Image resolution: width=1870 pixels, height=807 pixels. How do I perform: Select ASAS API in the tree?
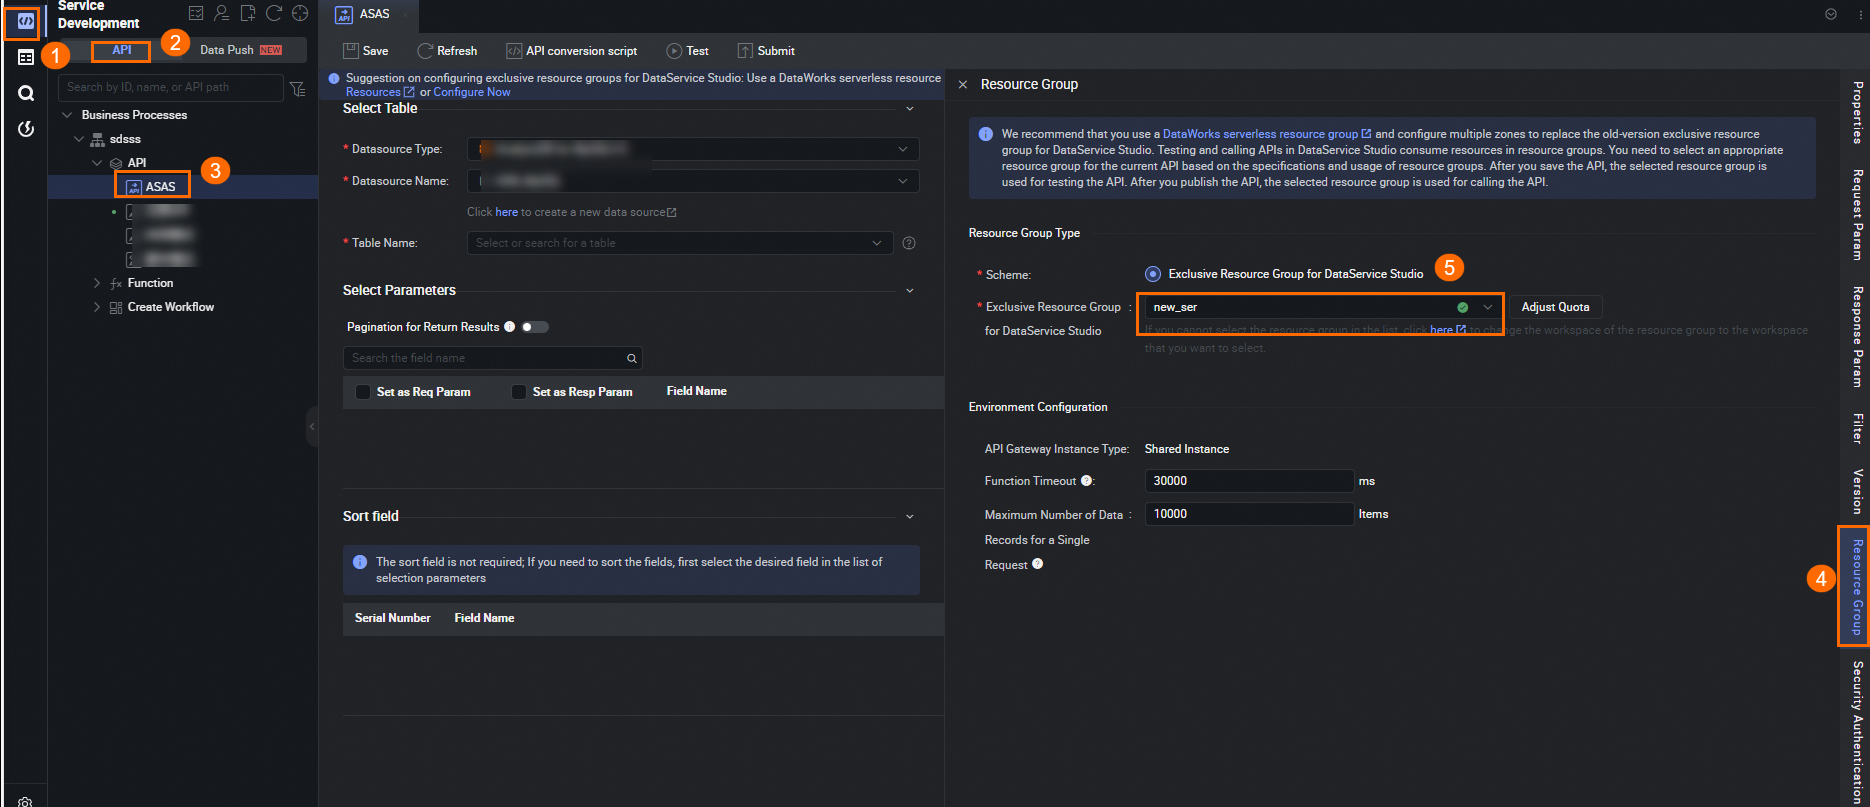point(152,187)
